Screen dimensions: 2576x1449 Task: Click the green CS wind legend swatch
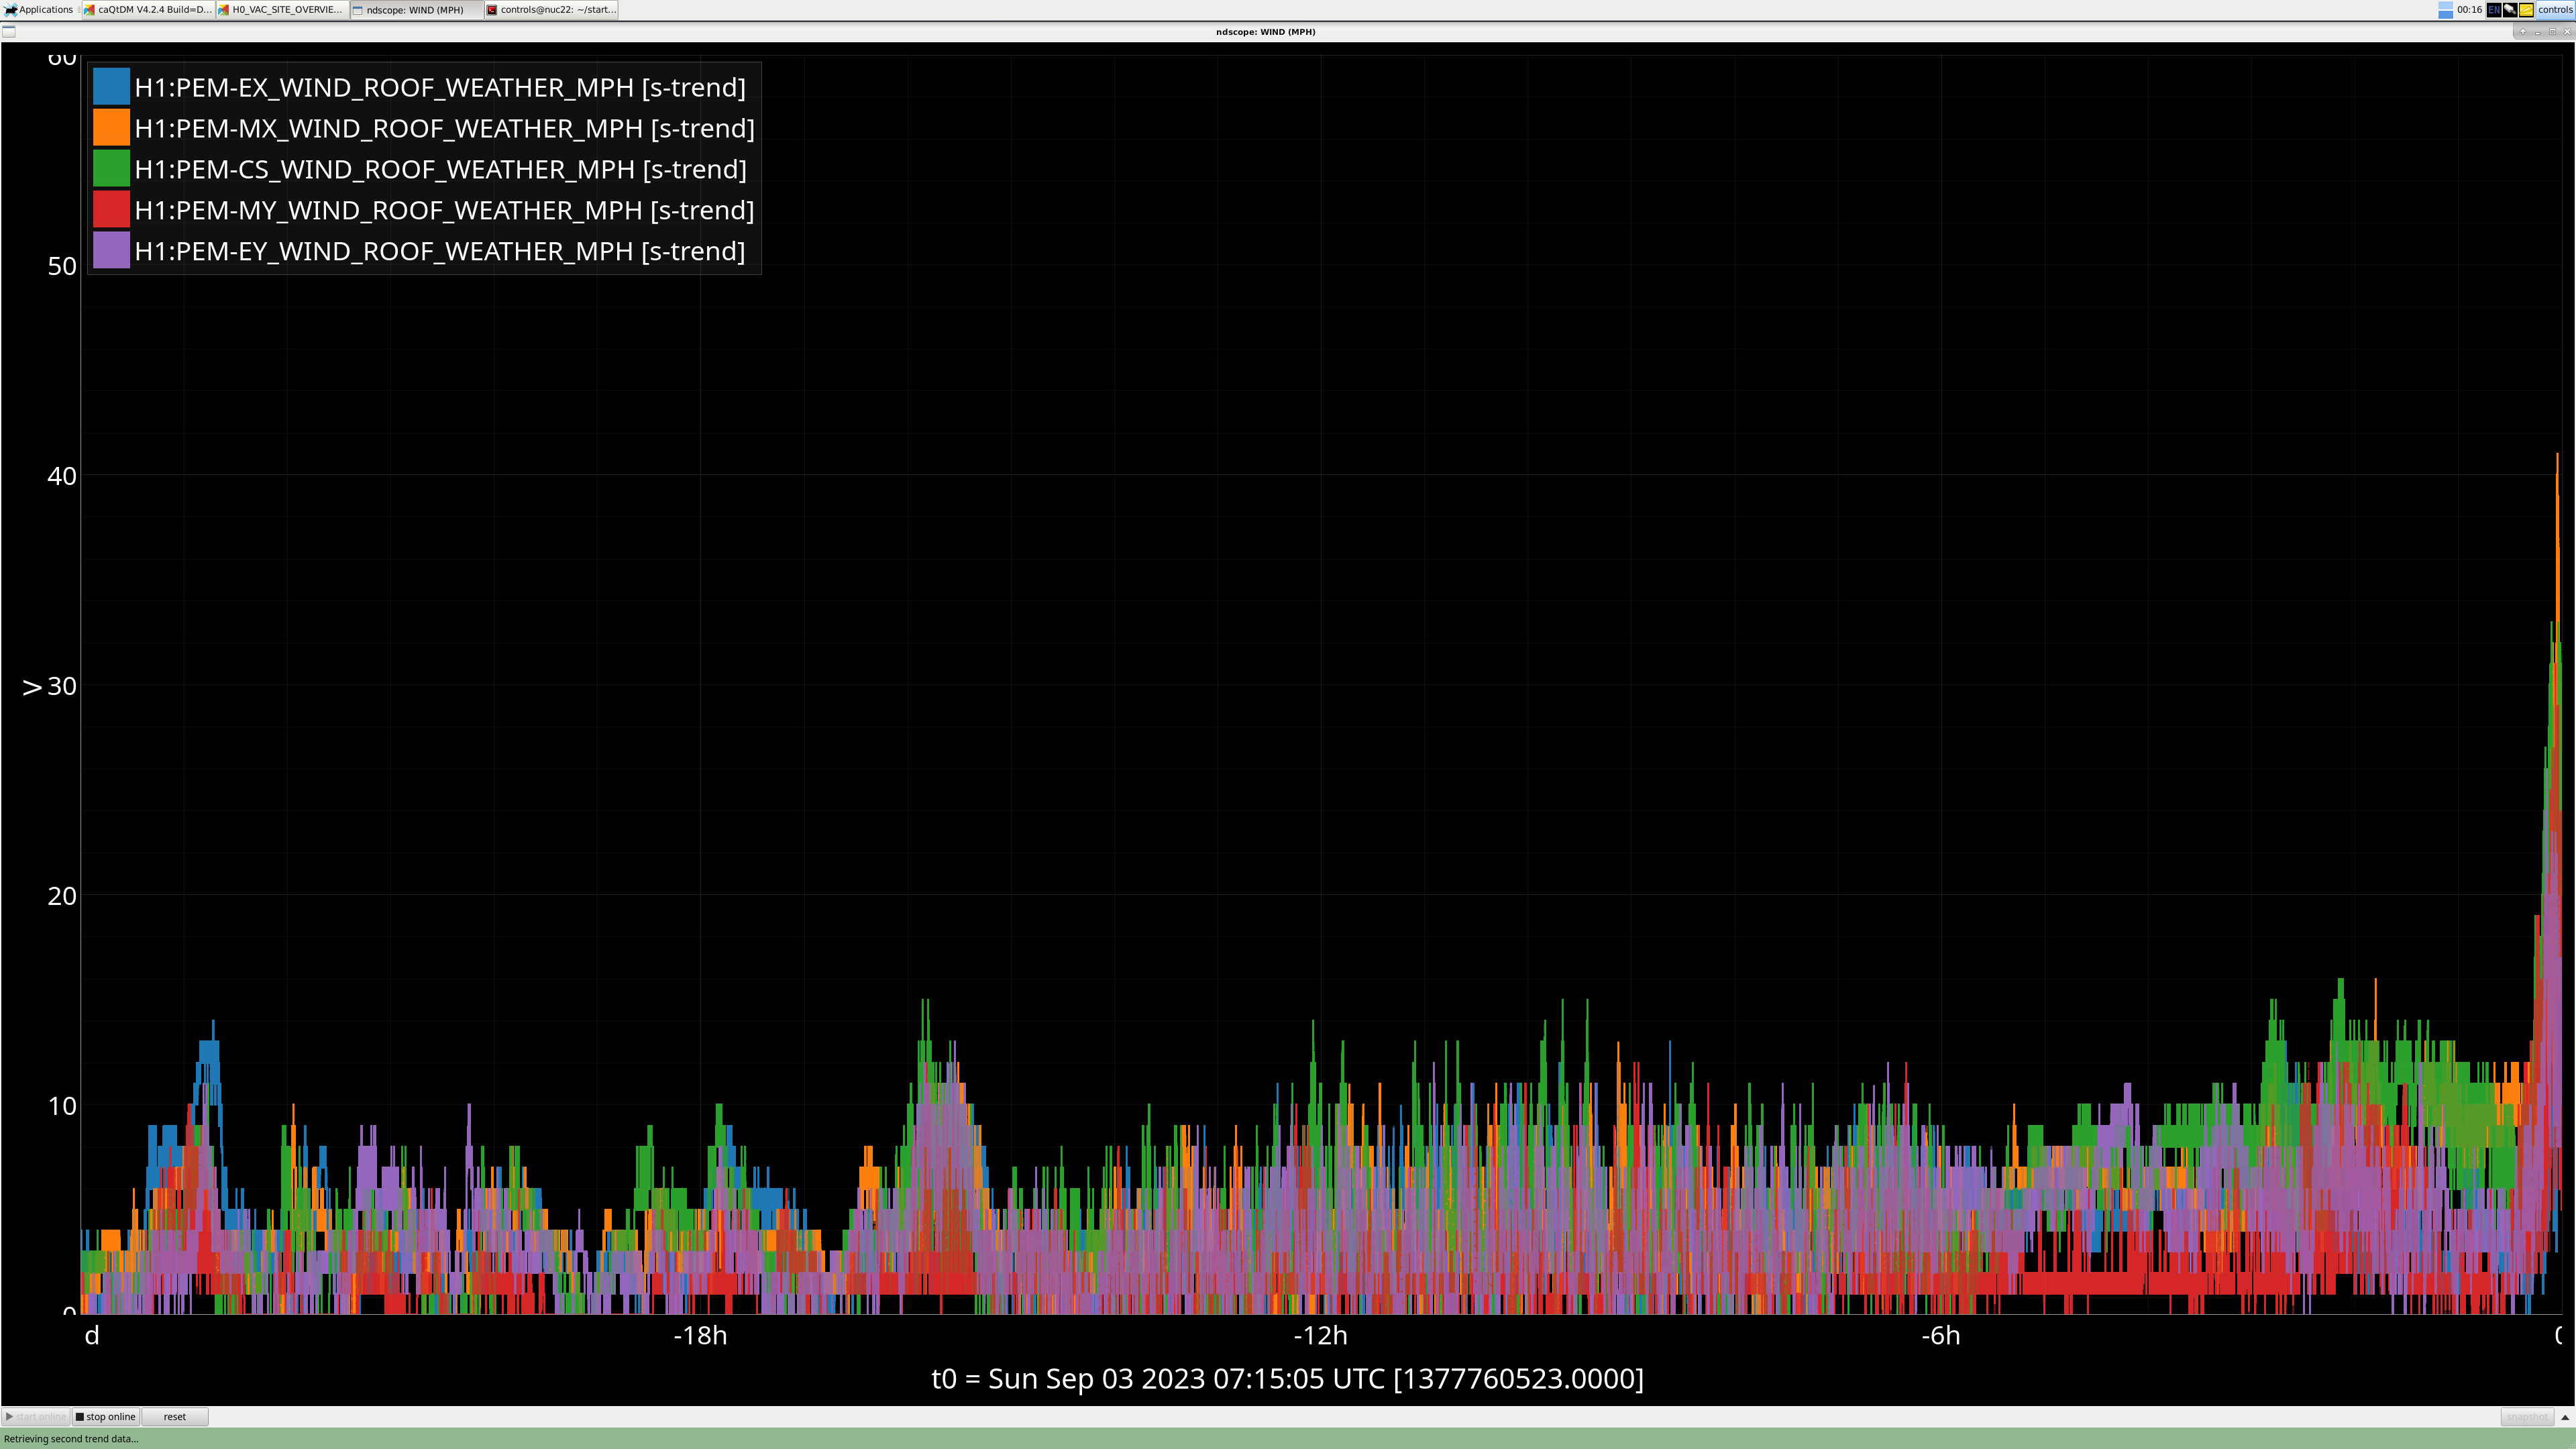pos(111,169)
